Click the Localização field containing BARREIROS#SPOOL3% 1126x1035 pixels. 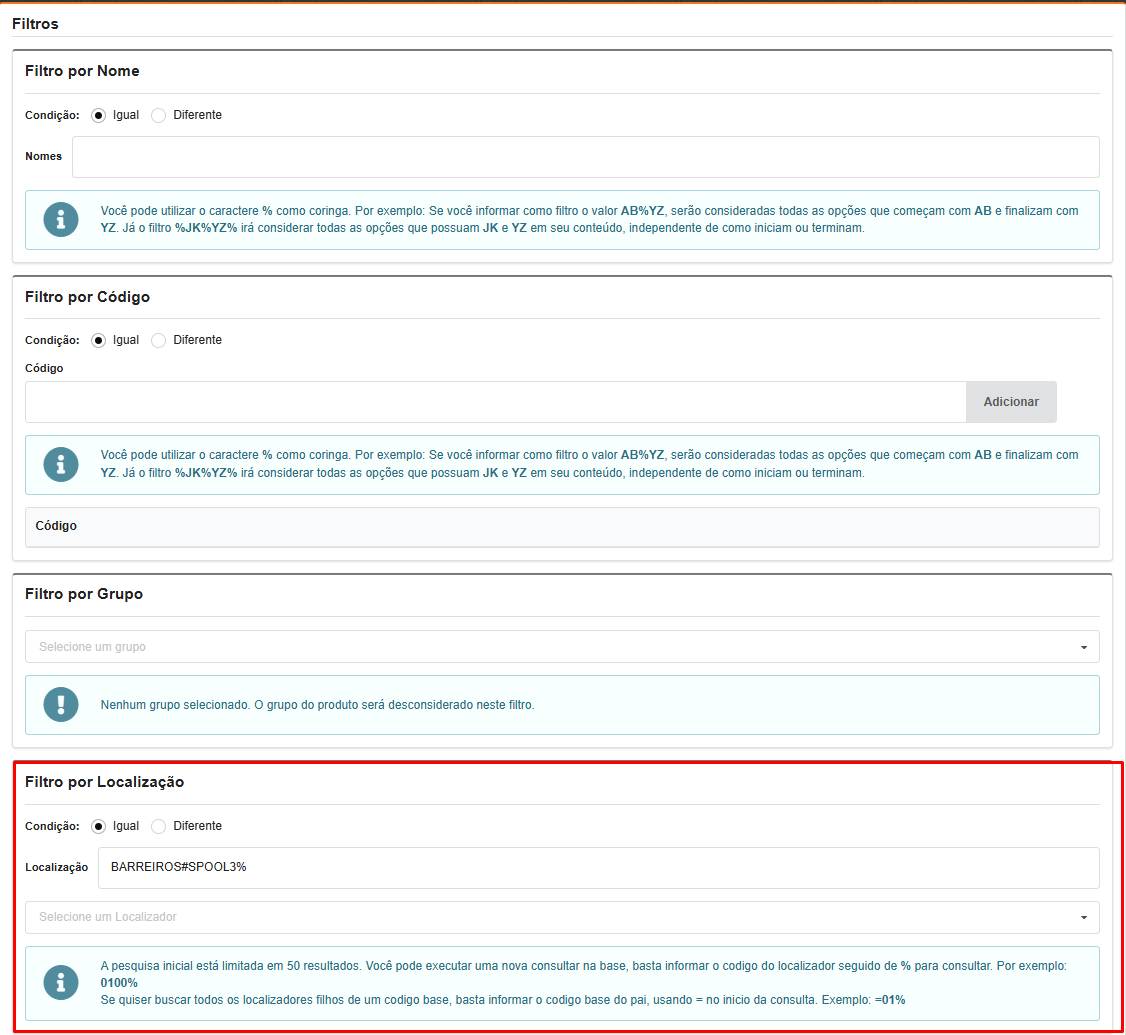tap(598, 867)
